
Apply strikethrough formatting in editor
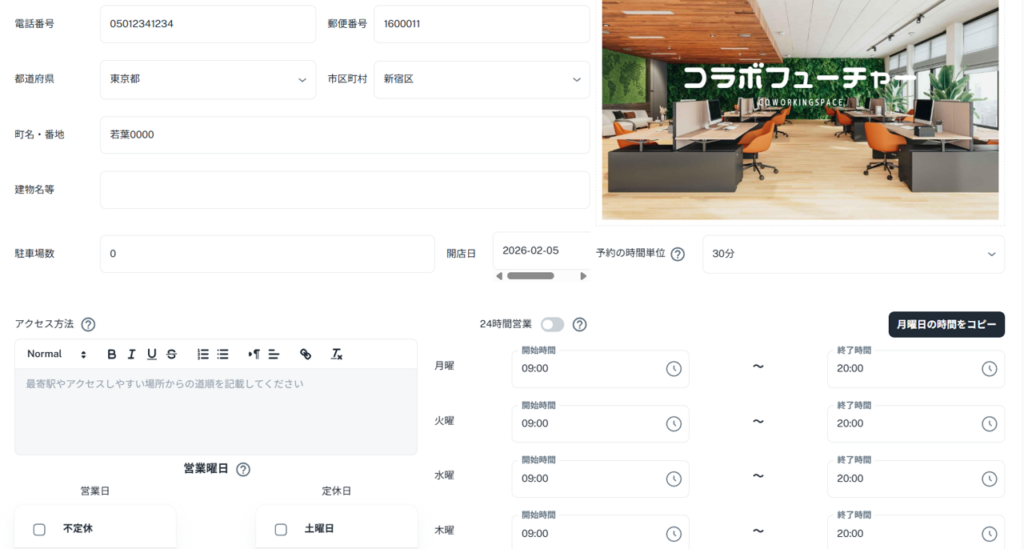[x=171, y=354]
